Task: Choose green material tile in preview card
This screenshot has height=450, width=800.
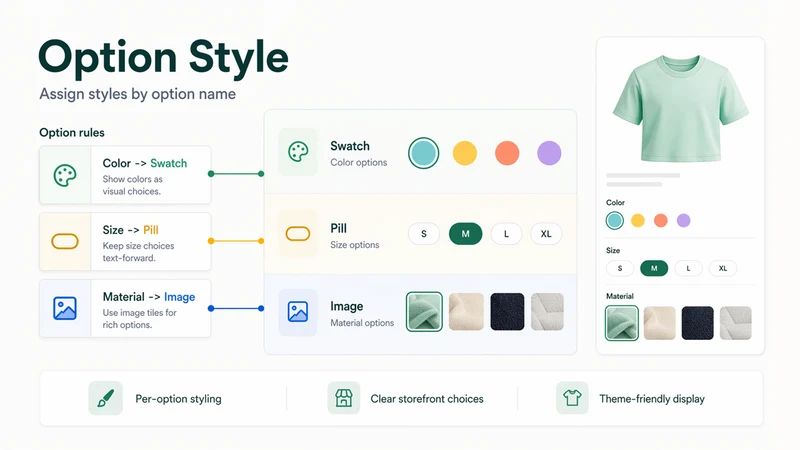Action: point(622,323)
